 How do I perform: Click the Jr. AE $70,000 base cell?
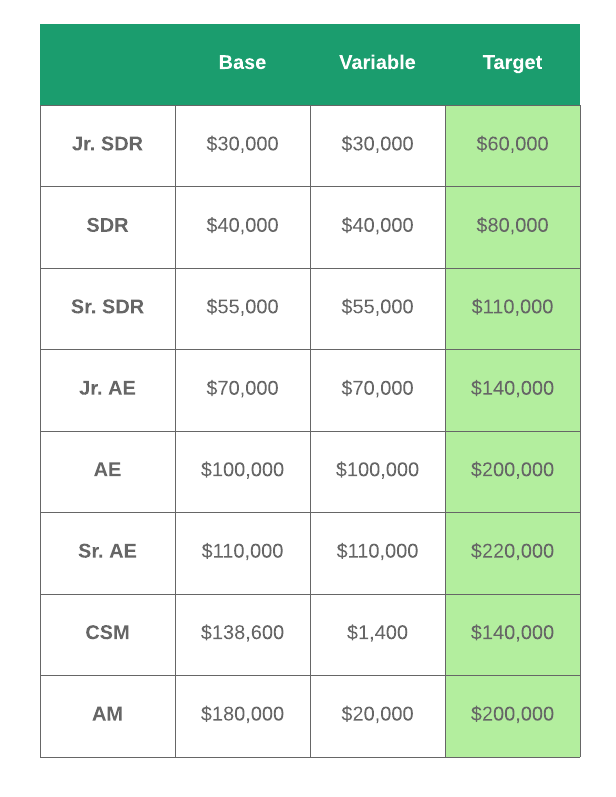242,389
